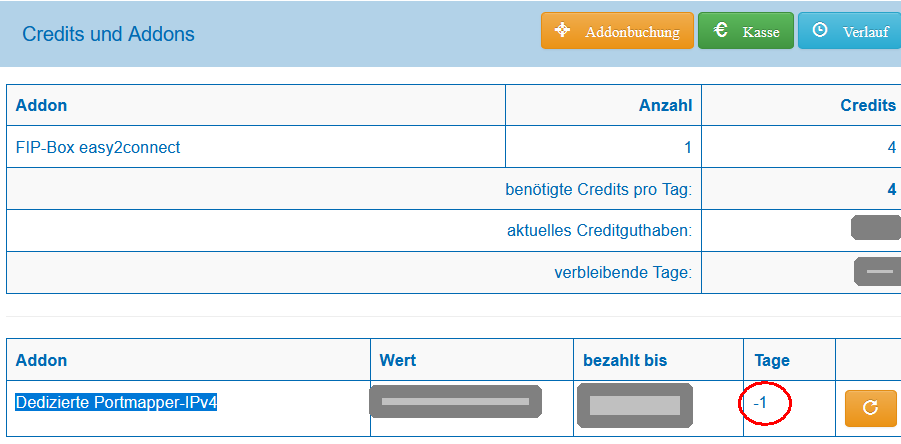Click the clock icon on Verlauf
901x444 pixels.
point(820,31)
